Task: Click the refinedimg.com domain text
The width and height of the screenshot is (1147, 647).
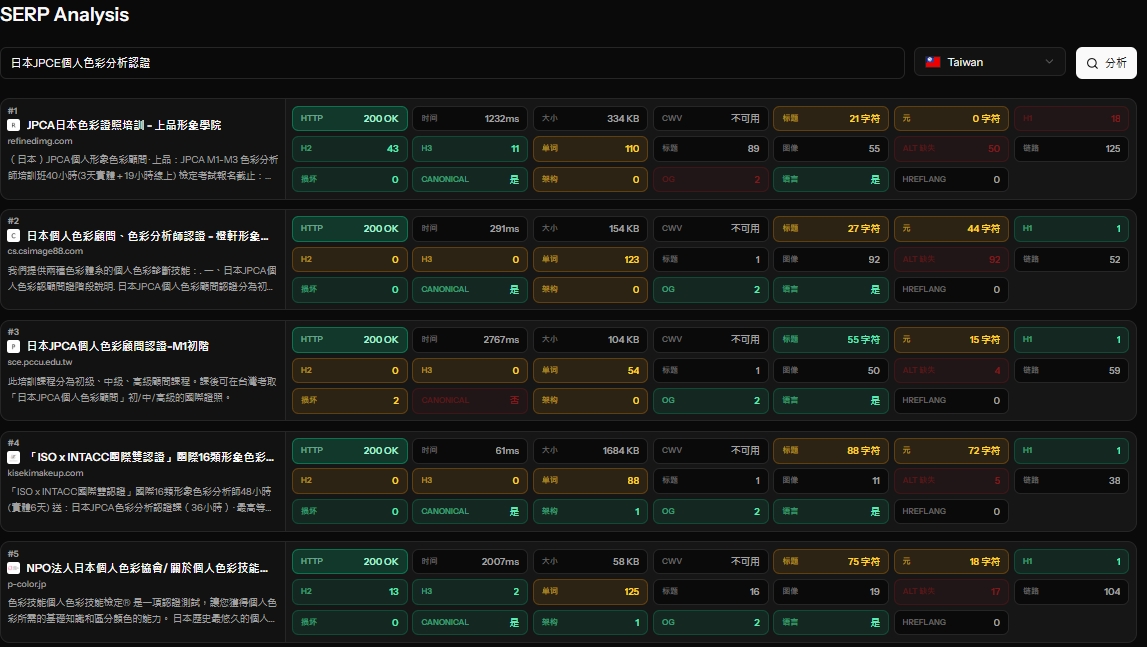Action: click(40, 141)
